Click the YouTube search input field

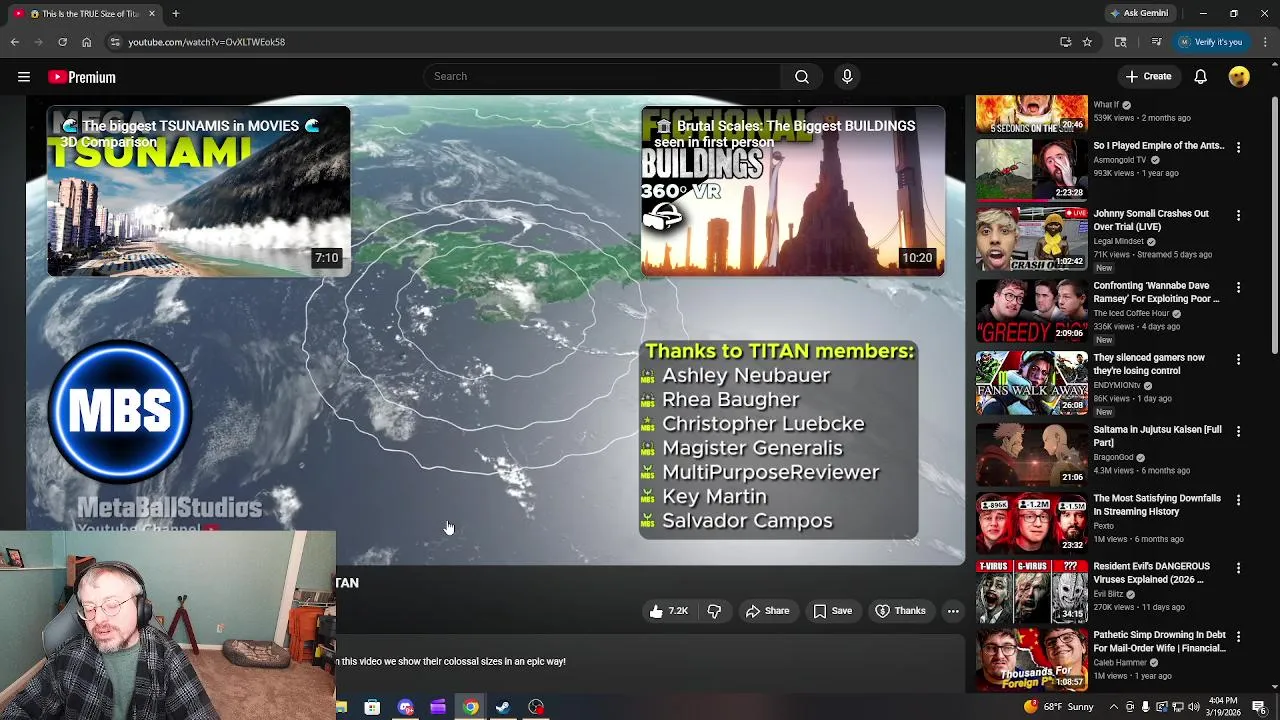(x=603, y=77)
